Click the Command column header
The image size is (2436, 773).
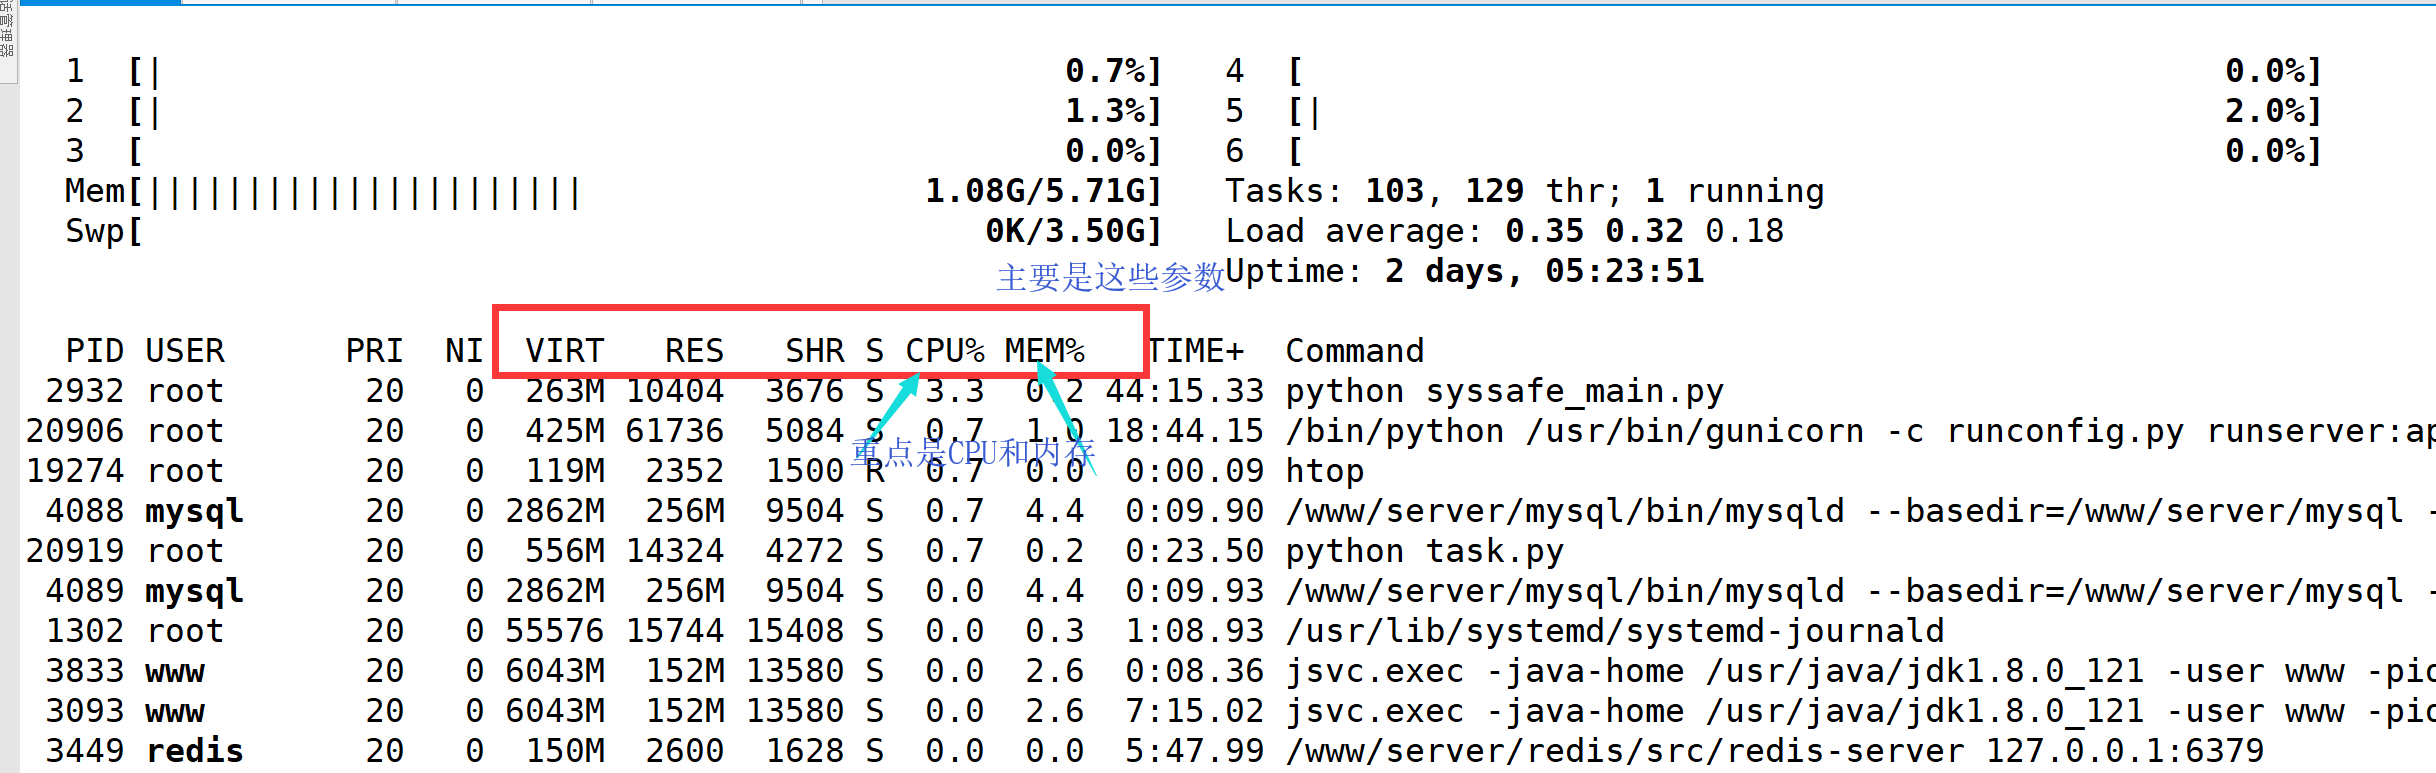1354,351
